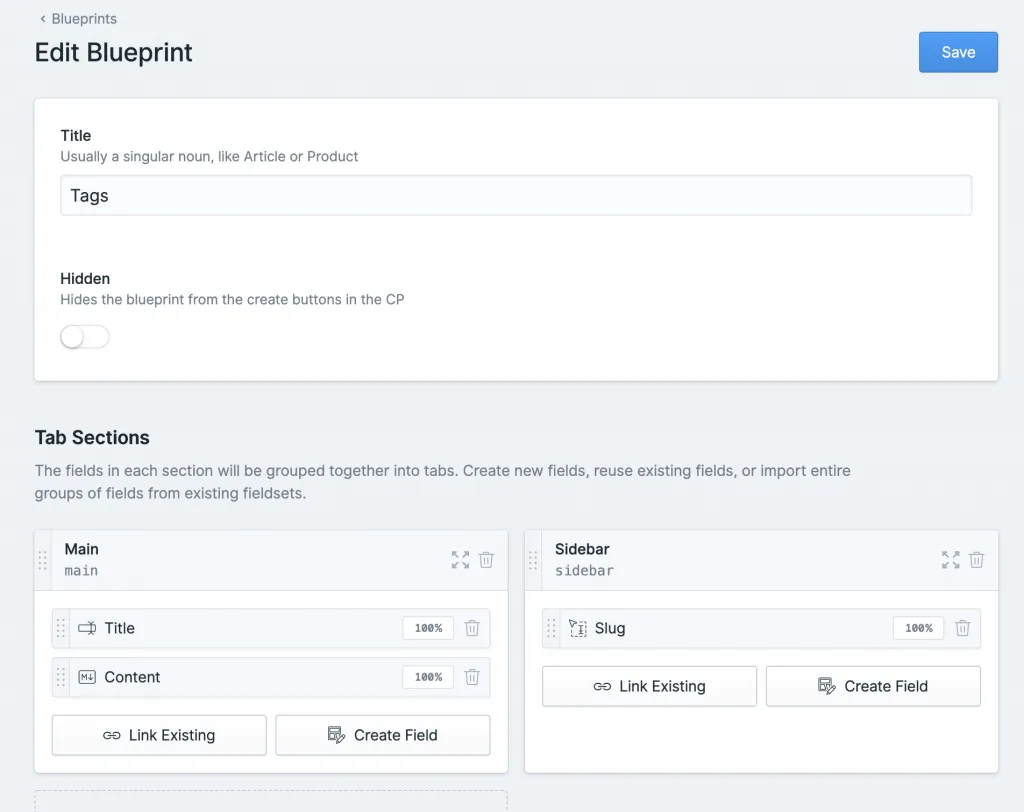Select the Sidebar section title text
Screen dimensions: 1024x812
coord(582,549)
